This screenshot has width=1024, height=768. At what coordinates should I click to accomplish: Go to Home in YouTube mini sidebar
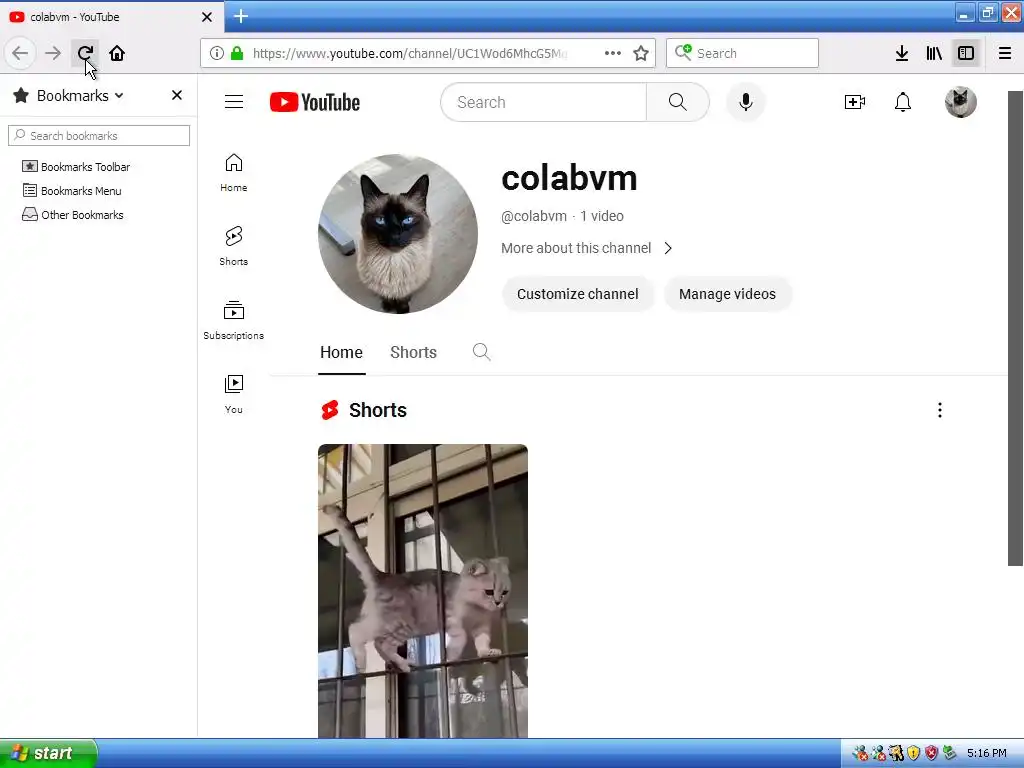point(234,172)
